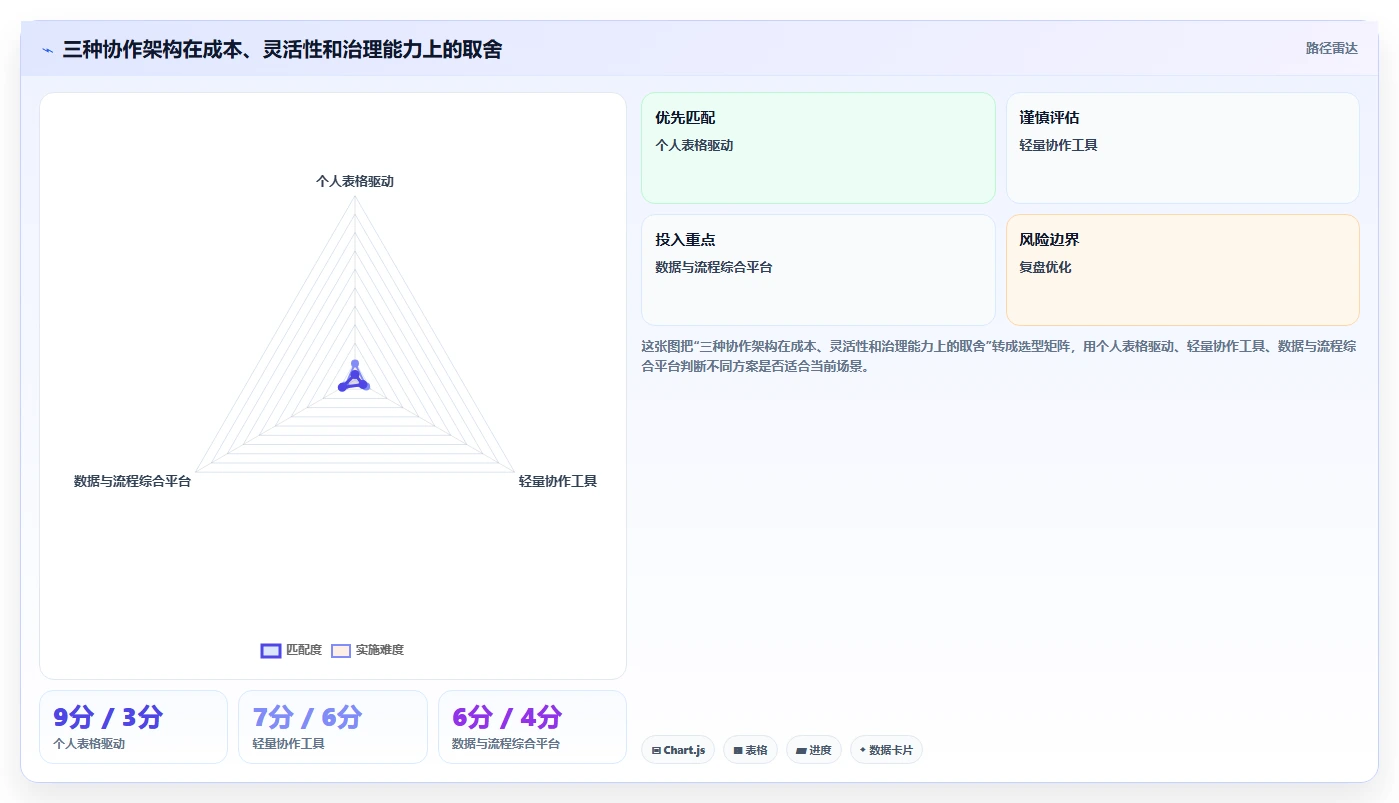Open the 谨慎评估 card

point(1182,148)
